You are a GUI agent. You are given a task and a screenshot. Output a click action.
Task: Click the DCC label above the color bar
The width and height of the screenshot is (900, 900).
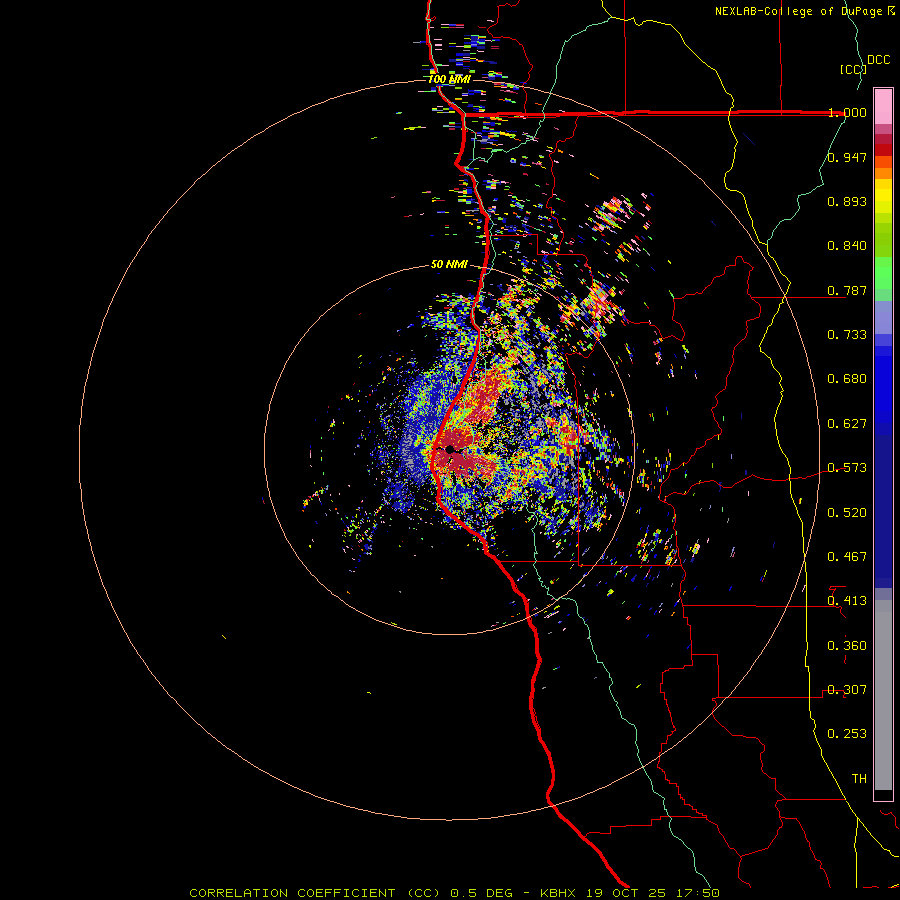pyautogui.click(x=879, y=60)
